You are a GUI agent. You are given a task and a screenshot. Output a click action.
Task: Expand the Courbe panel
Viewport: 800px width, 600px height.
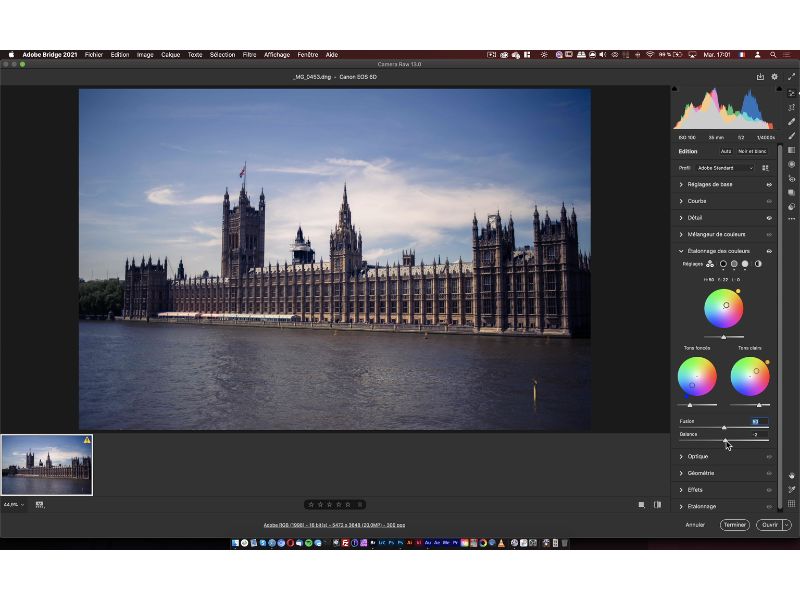point(696,201)
